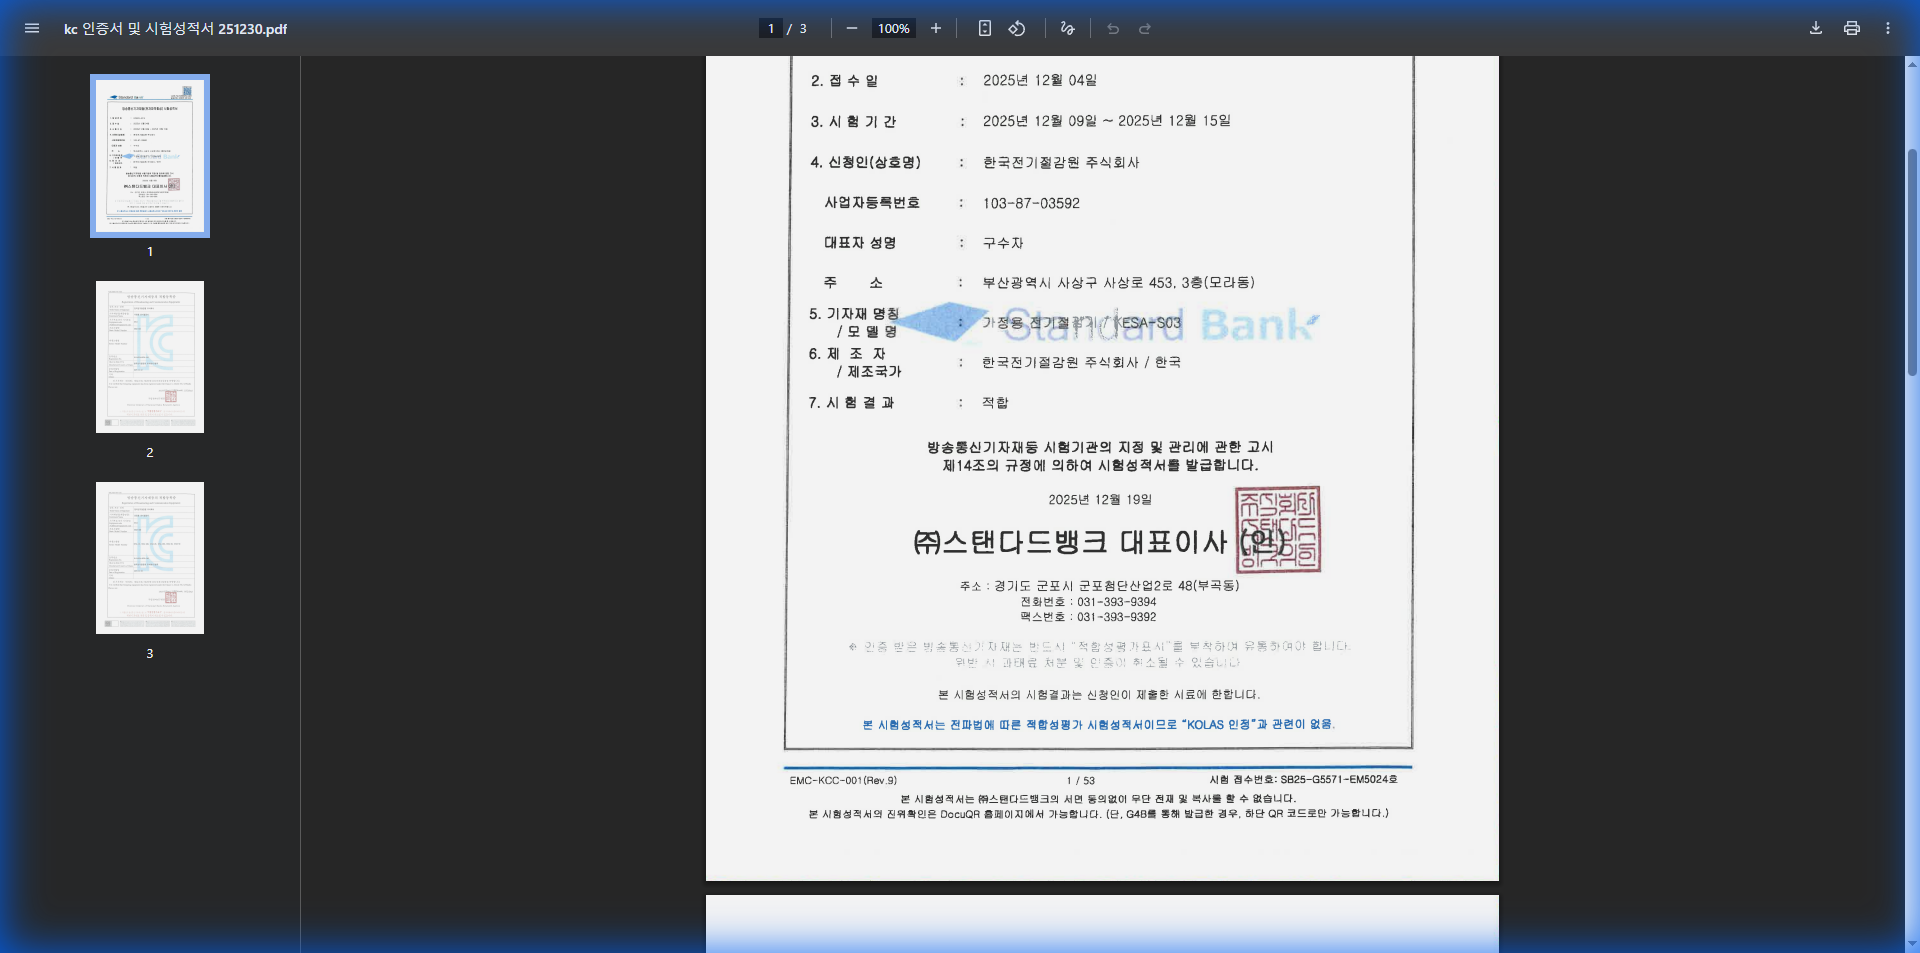Rotate the document counterclockwise
This screenshot has height=953, width=1920.
click(1017, 28)
